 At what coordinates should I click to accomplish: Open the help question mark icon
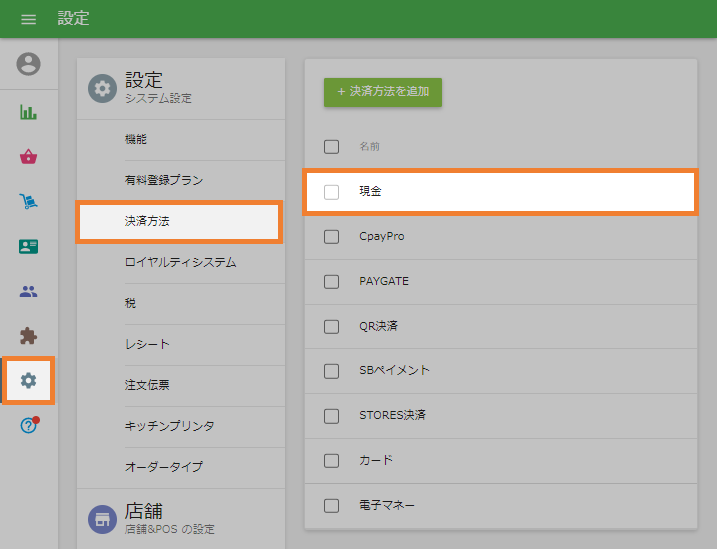point(29,425)
